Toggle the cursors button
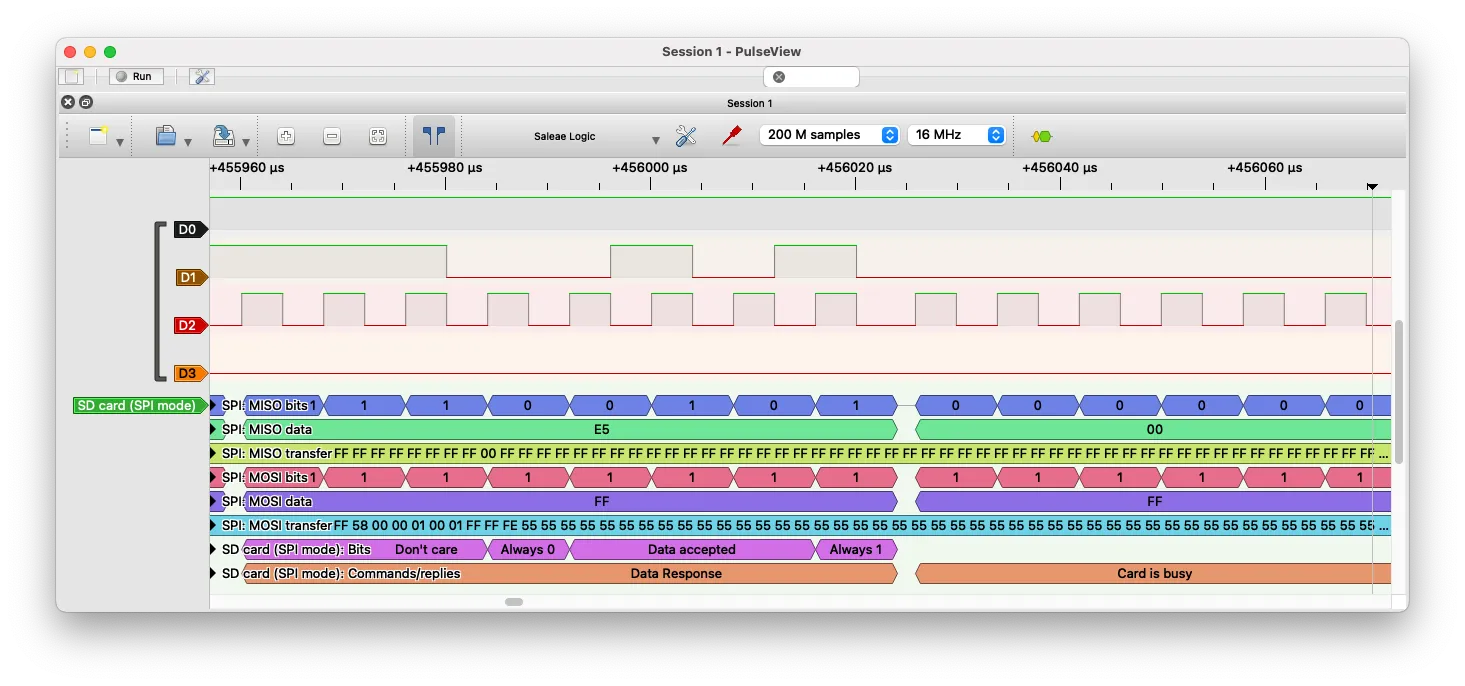 coord(434,136)
